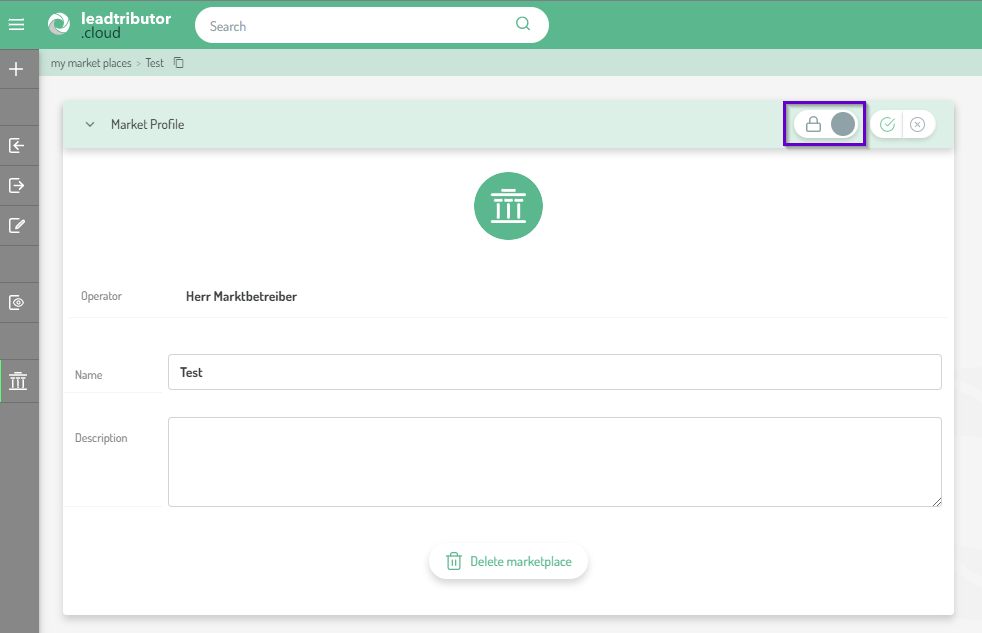This screenshot has width=982, height=633.
Task: Click the 'Test' breadcrumb item
Action: (154, 63)
